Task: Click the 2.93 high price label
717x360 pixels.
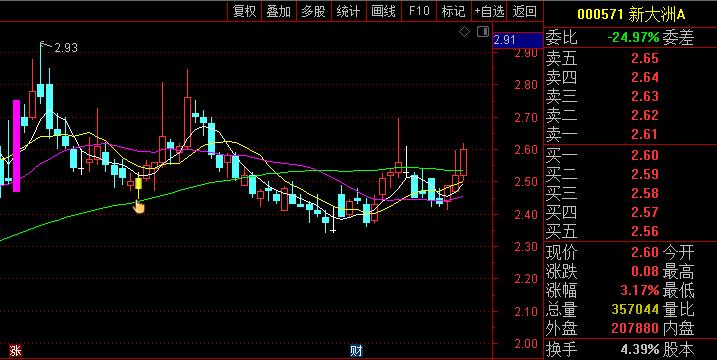Action: (66, 48)
